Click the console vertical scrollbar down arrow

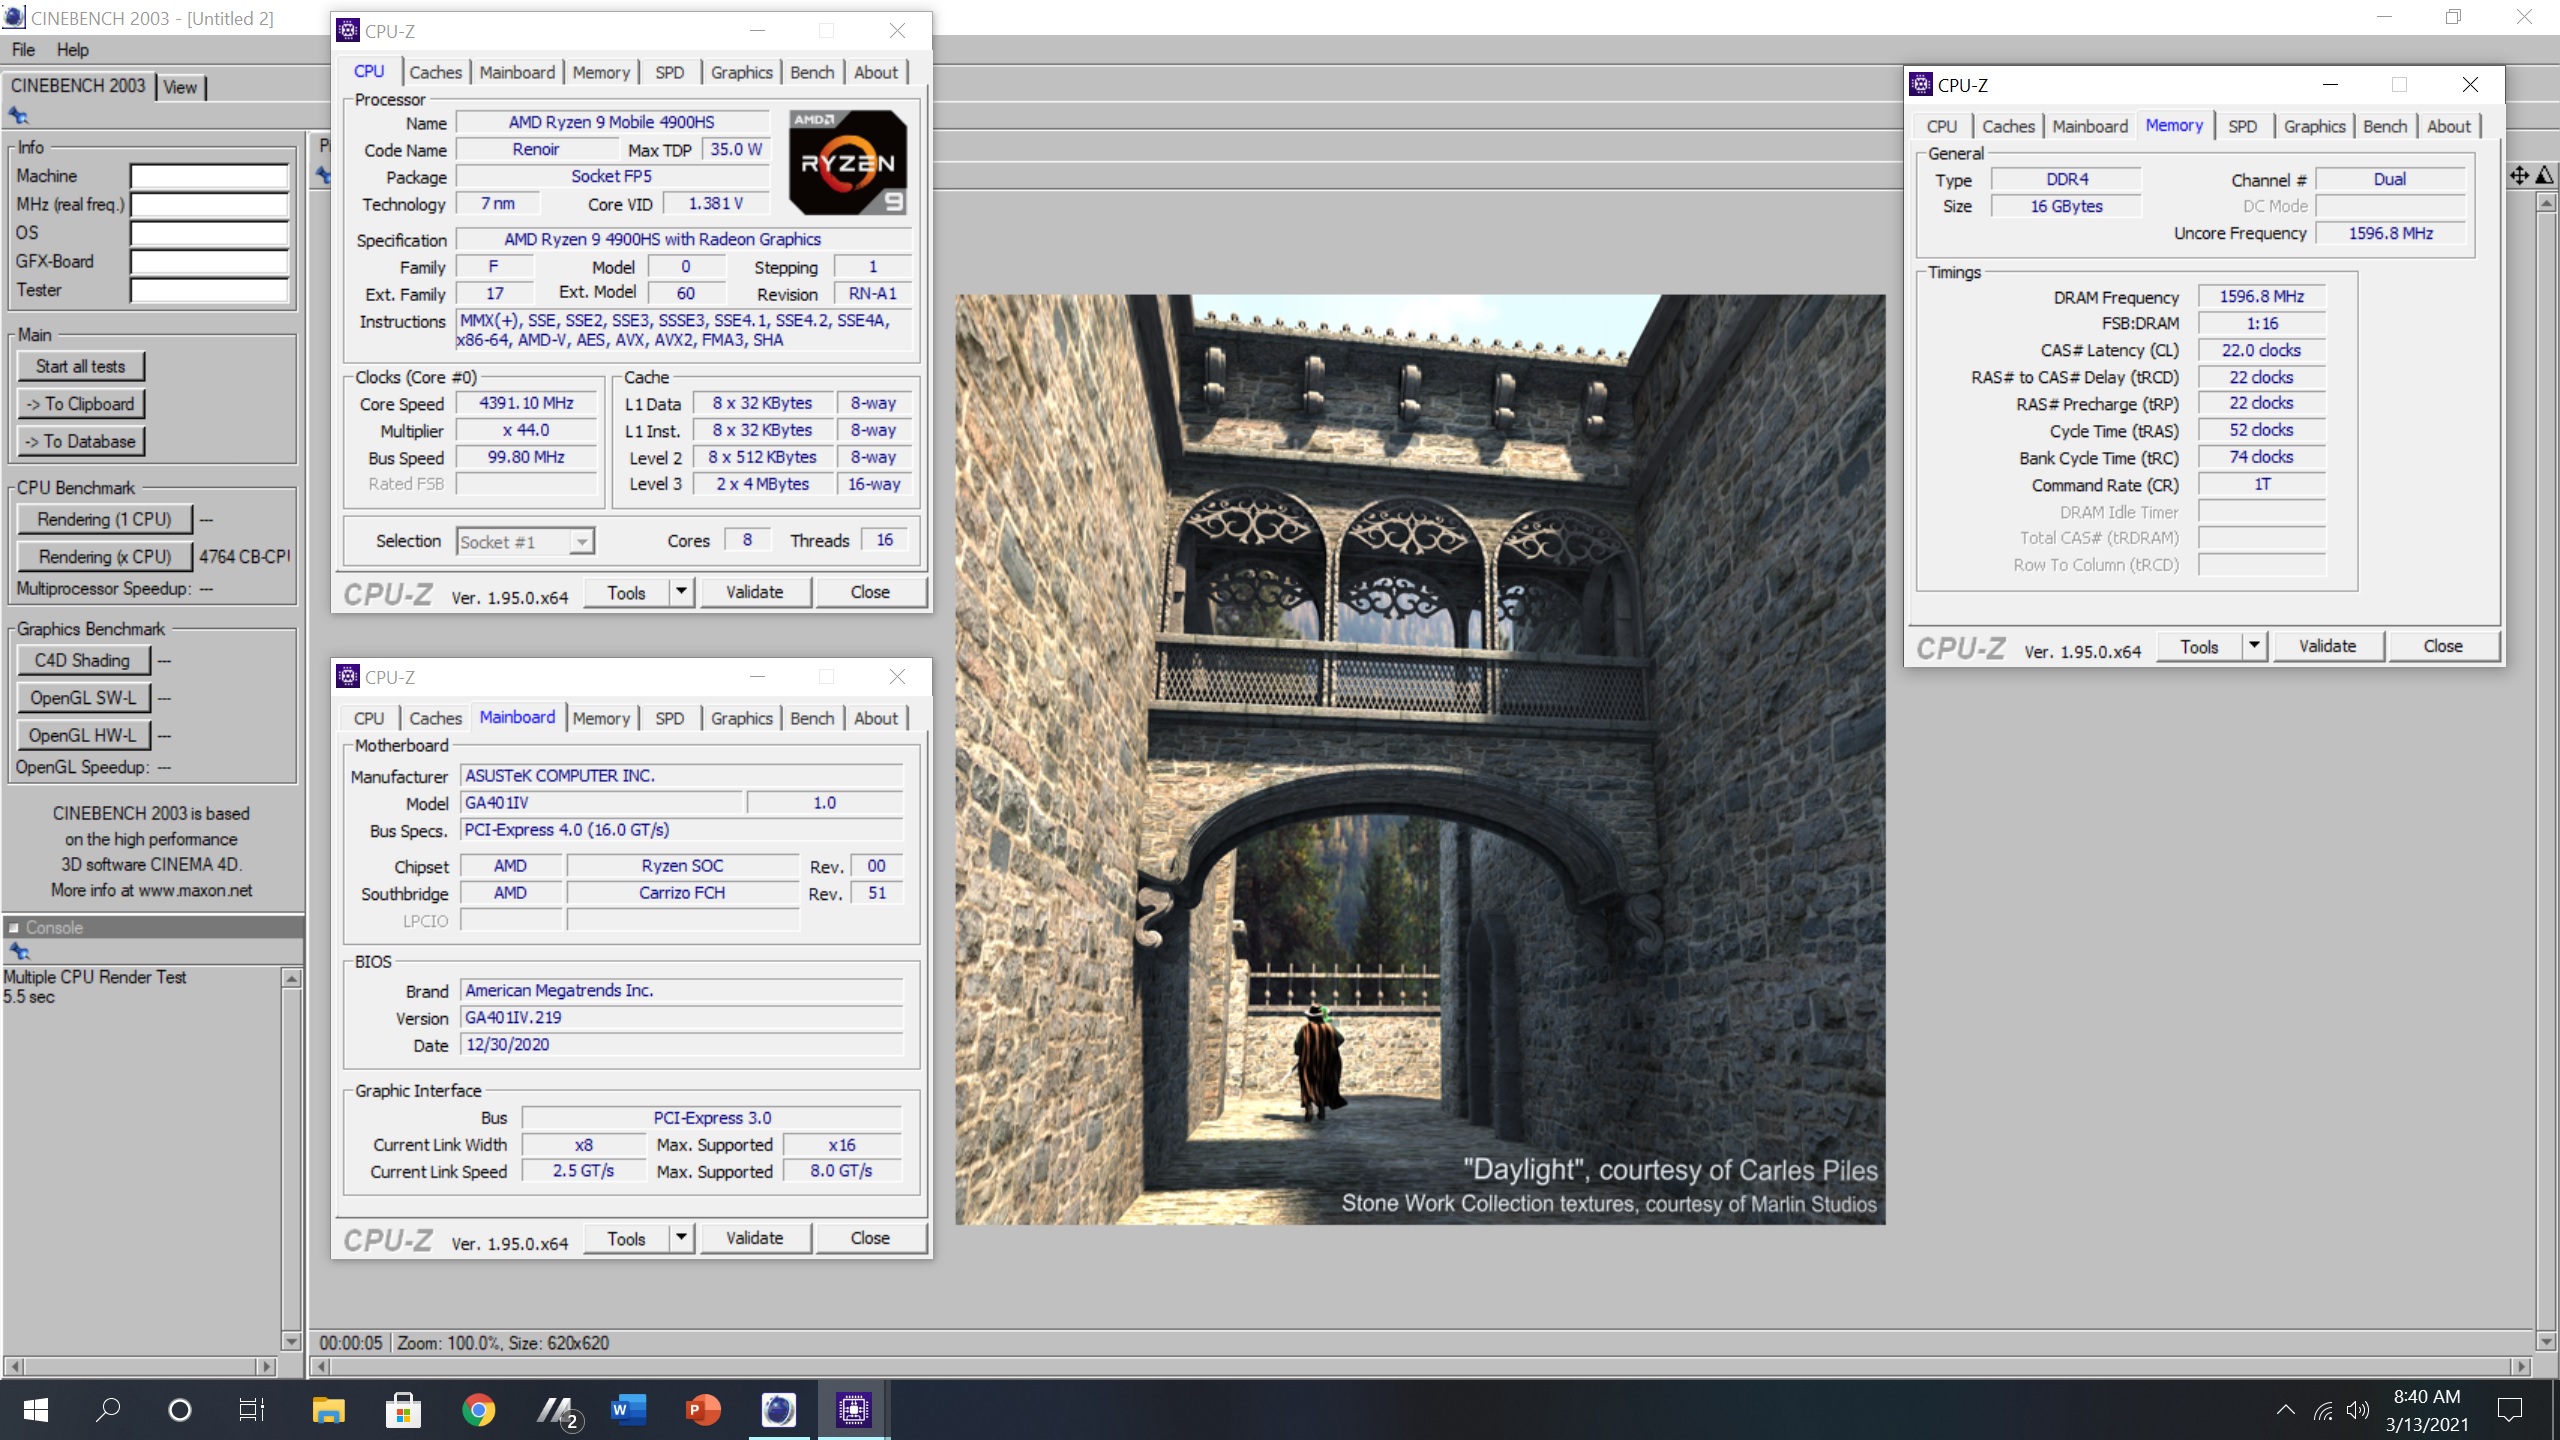coord(291,1341)
